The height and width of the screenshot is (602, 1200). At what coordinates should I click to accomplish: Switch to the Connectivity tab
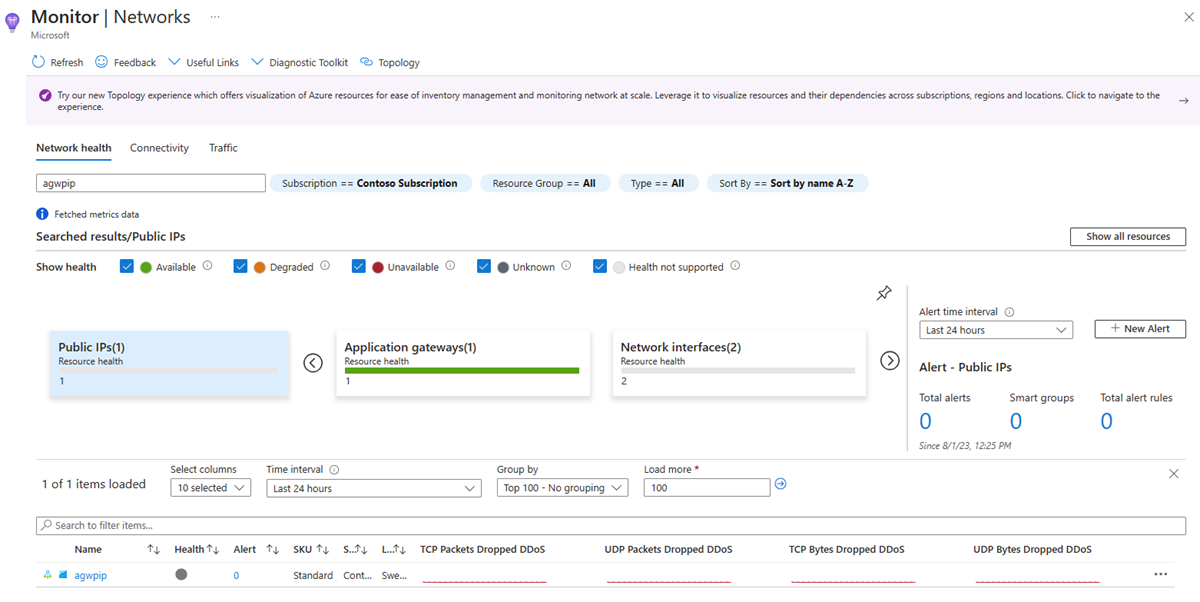click(159, 147)
